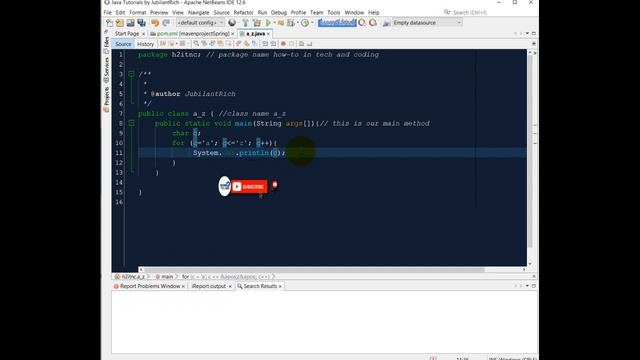Screen dimensions: 640x360
Task: Click the Redo arrow icon
Action: click(x=166, y=23)
